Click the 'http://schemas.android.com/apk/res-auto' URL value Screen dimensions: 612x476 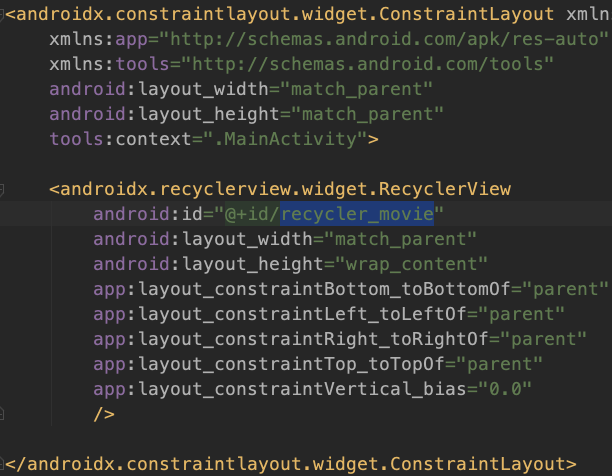pyautogui.click(x=384, y=39)
